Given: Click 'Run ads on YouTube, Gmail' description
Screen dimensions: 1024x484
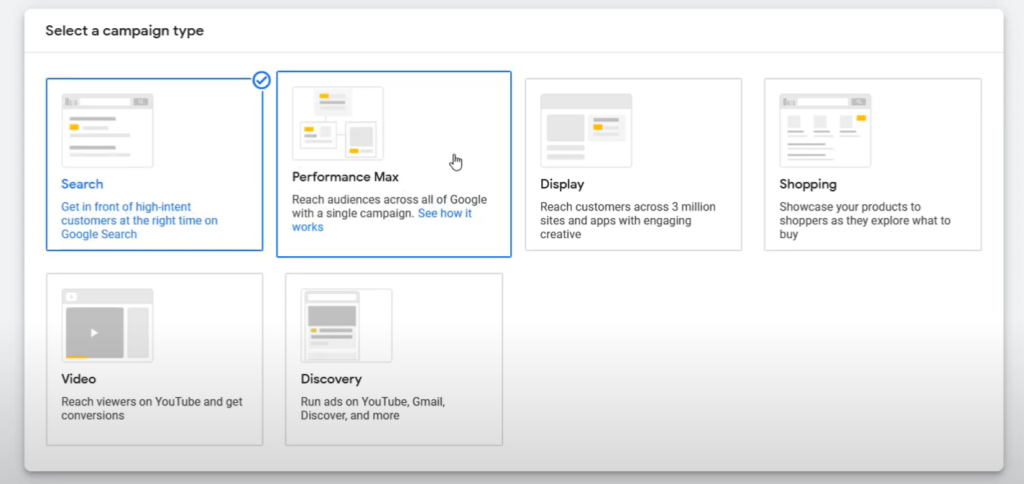Looking at the screenshot, I should click(x=373, y=408).
